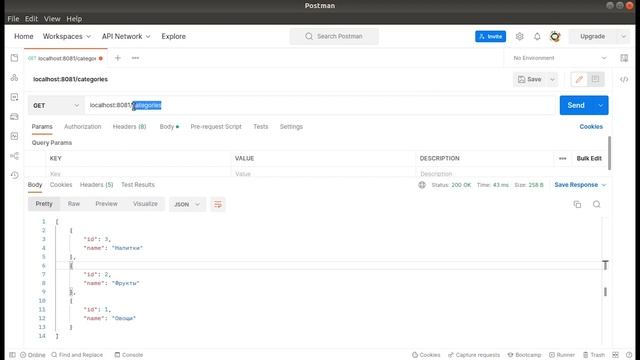The image size is (640, 360).
Task: Open the environment quick look icon
Action: [x=624, y=58]
